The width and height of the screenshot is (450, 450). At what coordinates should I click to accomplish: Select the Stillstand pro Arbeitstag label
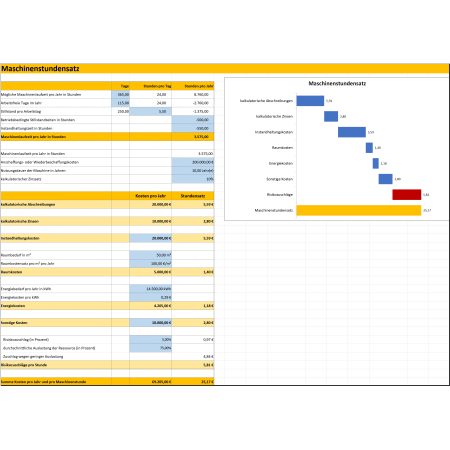tap(21, 111)
